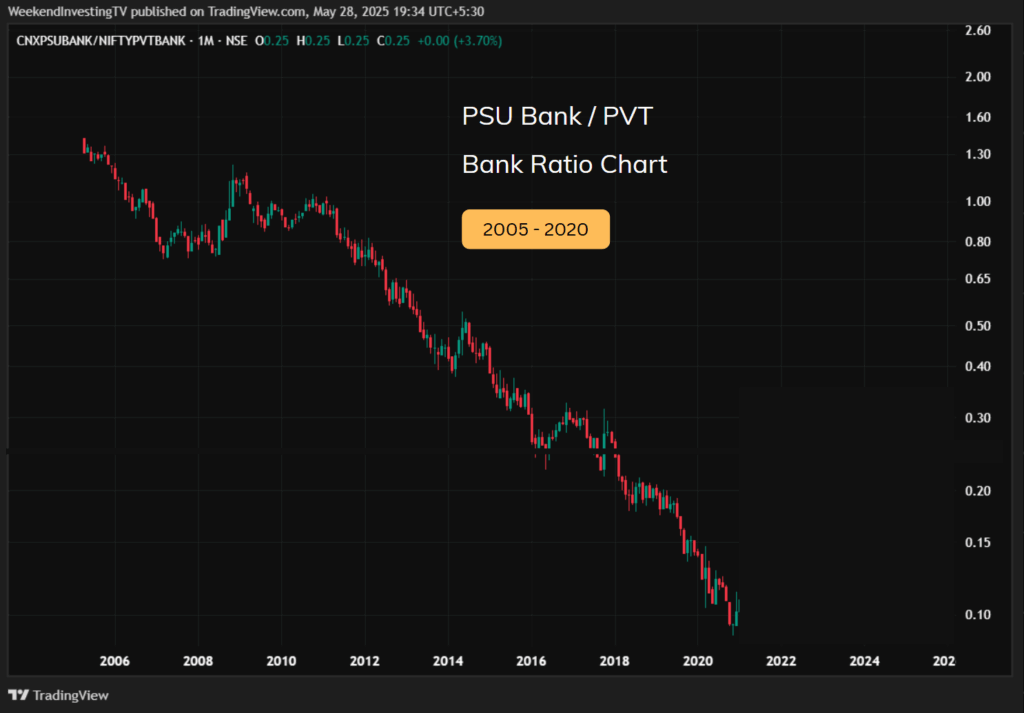Click the 1.30 price axis label
Screen dimensions: 1024x713
(978, 155)
